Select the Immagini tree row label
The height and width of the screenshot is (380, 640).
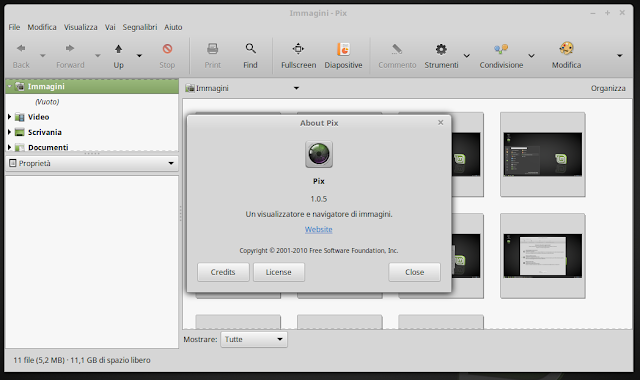46,87
